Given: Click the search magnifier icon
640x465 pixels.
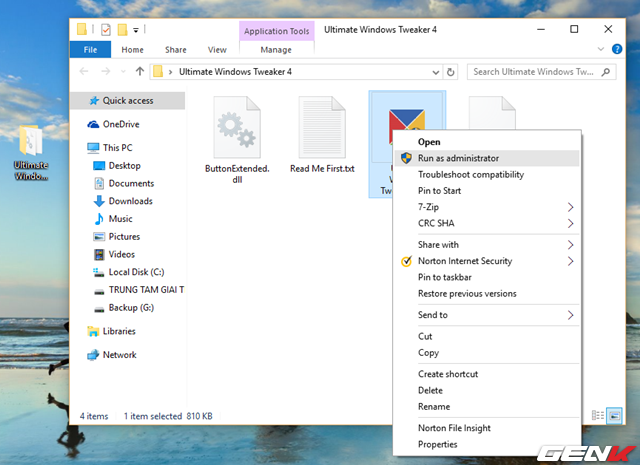Looking at the screenshot, I should pos(606,72).
